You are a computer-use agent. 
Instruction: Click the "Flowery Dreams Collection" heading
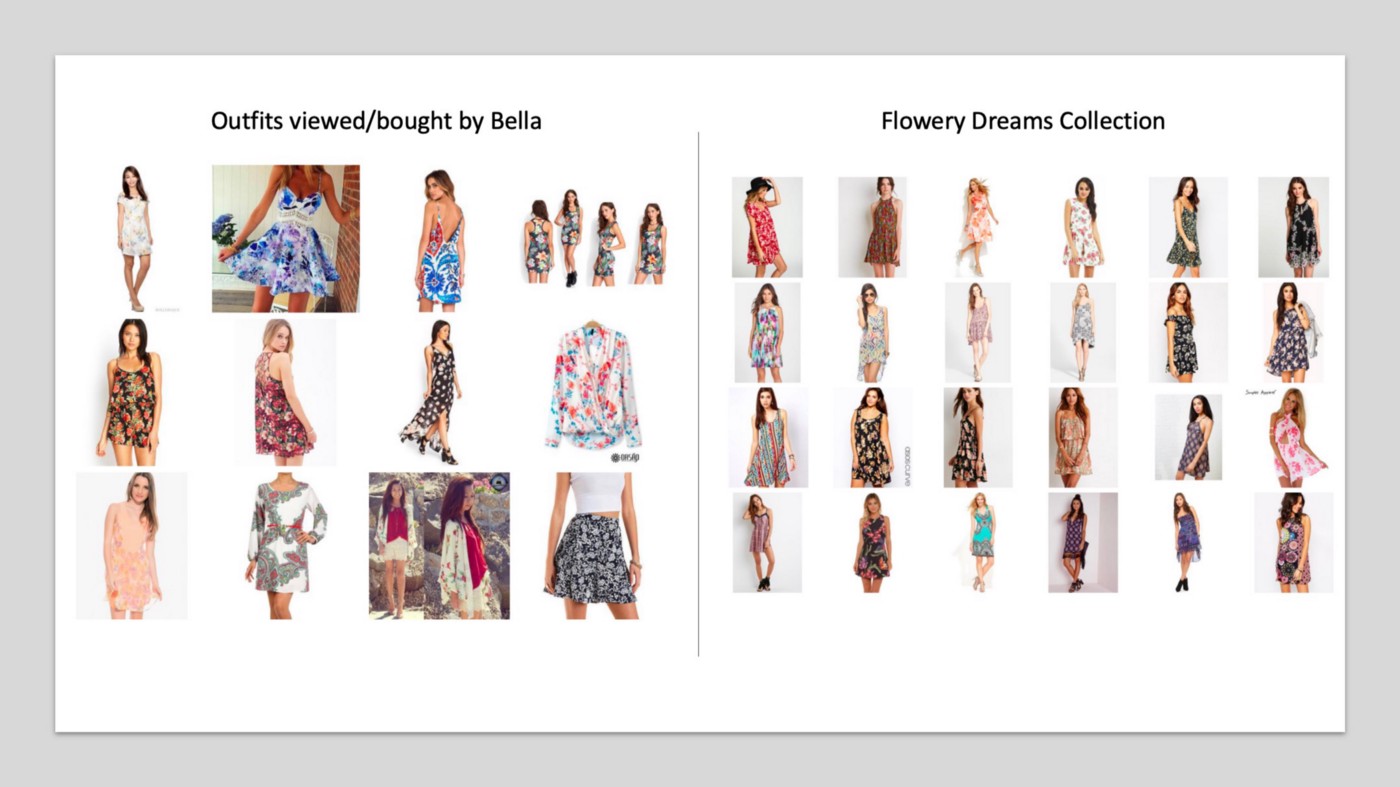point(1022,121)
